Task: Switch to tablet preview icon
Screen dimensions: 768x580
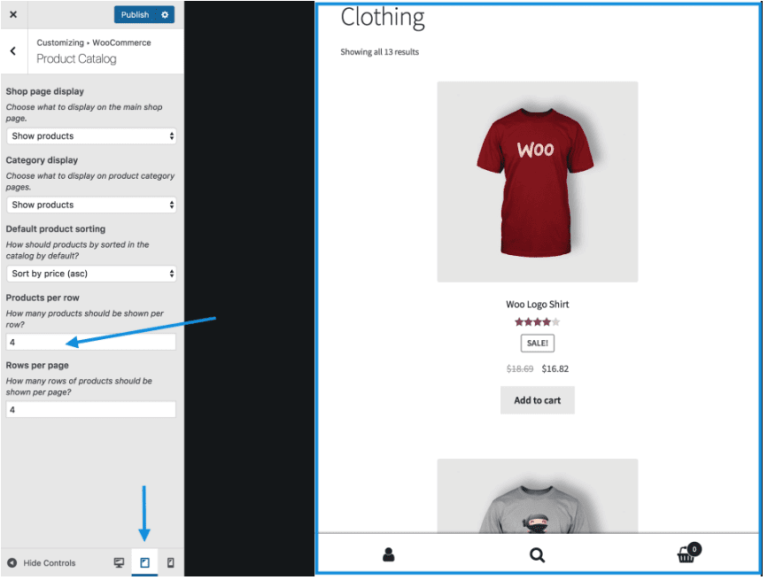Action: pyautogui.click(x=145, y=563)
